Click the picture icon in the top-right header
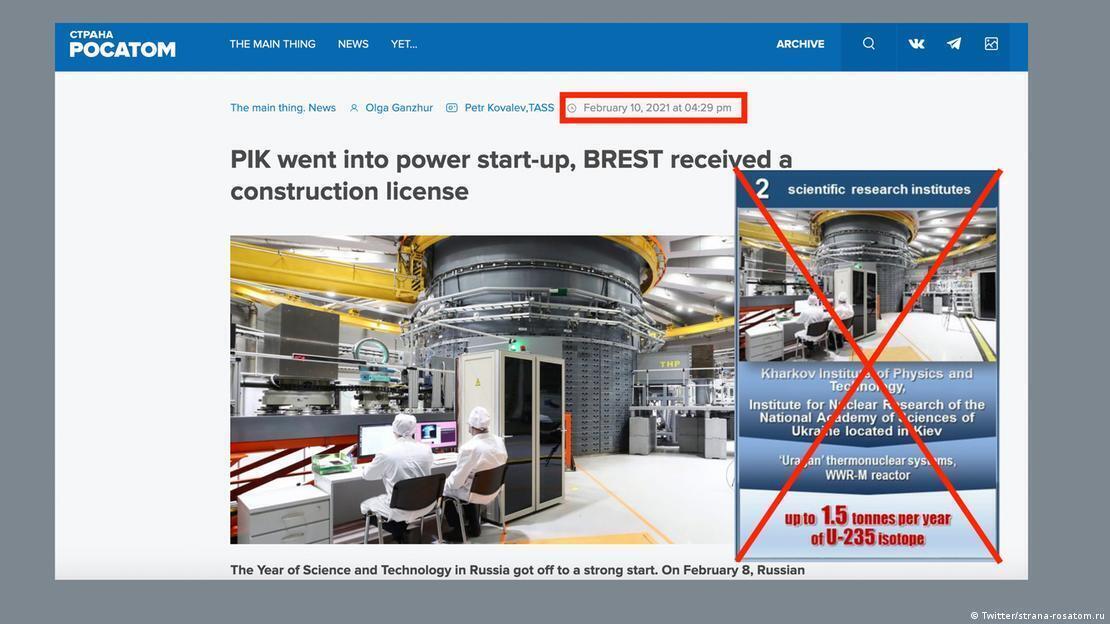The width and height of the screenshot is (1110, 624). tap(991, 44)
